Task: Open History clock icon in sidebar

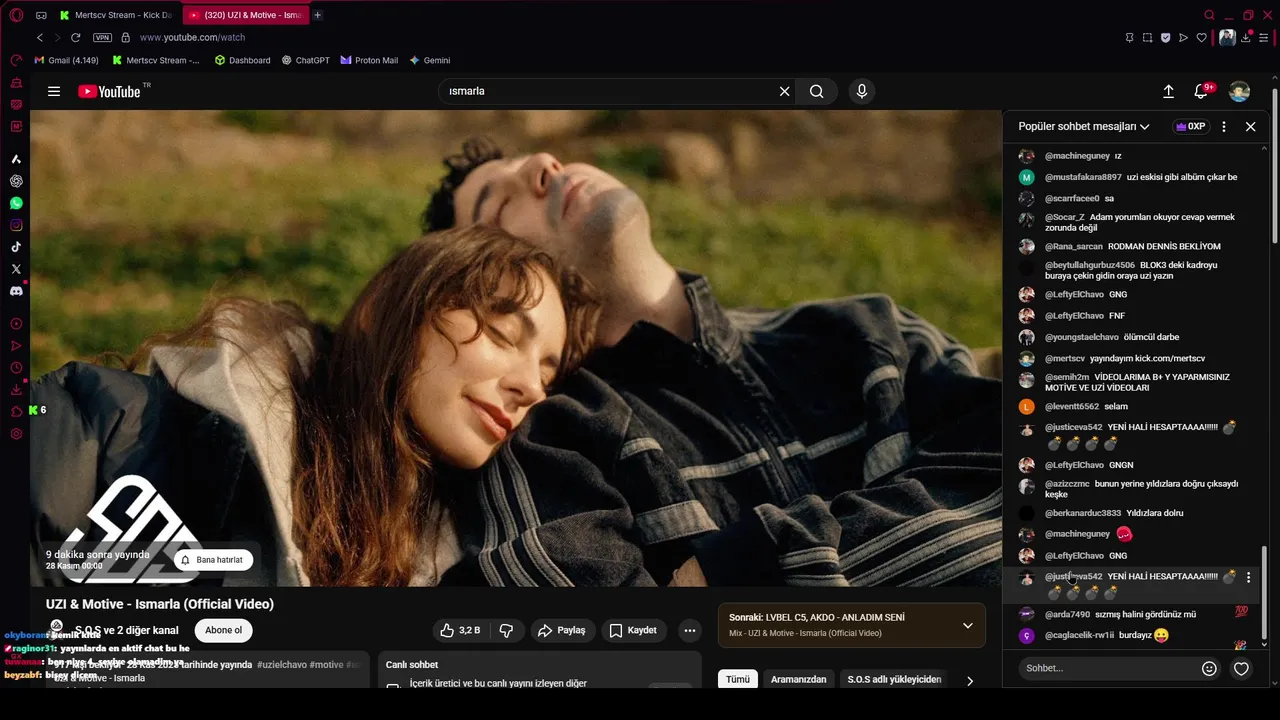Action: (x=16, y=368)
